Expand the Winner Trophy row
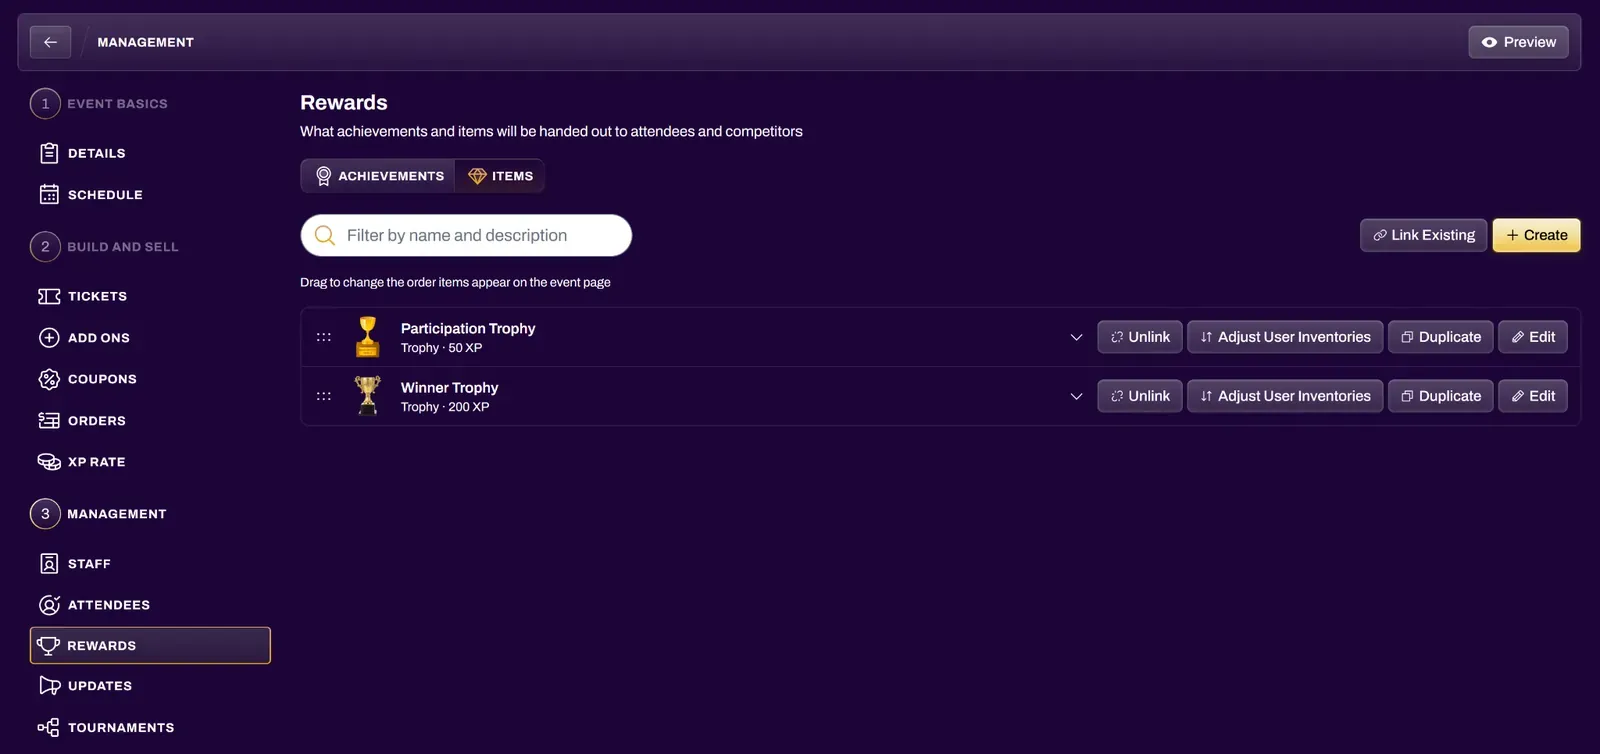Viewport: 1600px width, 754px height. pos(1076,396)
